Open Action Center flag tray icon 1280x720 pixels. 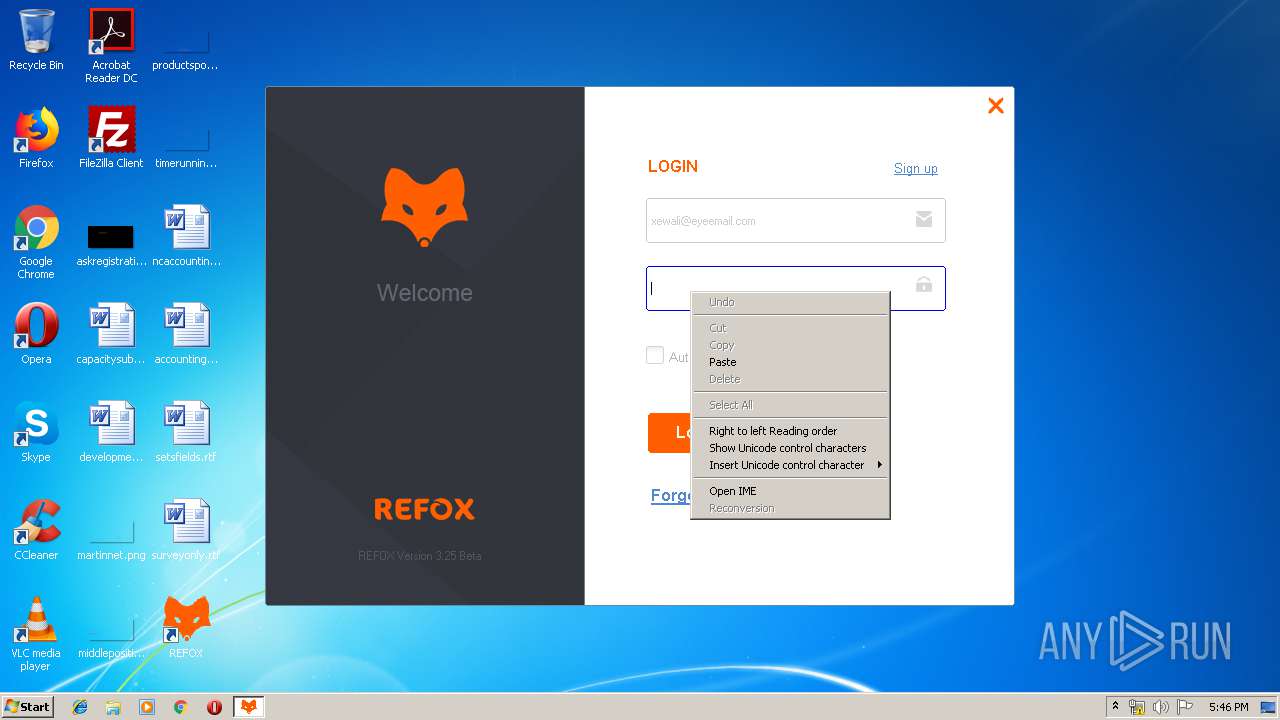click(1185, 707)
